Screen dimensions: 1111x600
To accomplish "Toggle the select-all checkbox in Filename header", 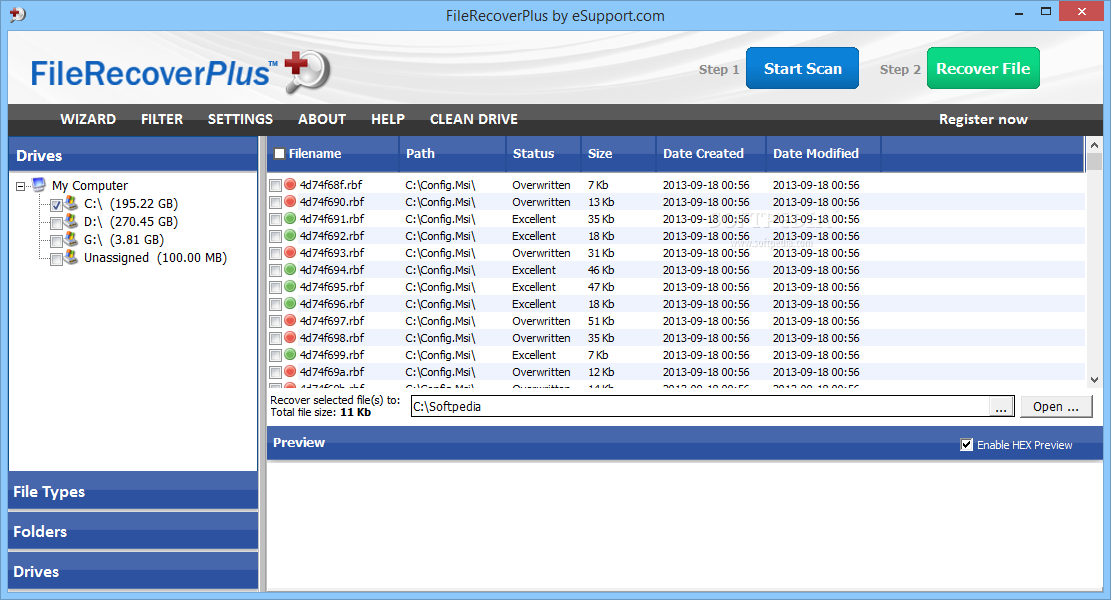I will pos(279,154).
